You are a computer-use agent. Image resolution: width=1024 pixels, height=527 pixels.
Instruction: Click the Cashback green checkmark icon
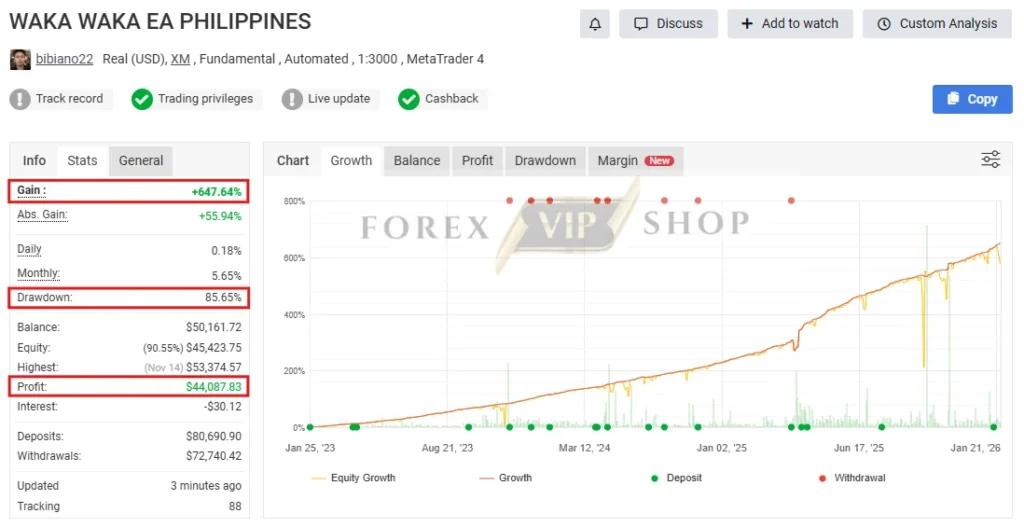(x=409, y=99)
